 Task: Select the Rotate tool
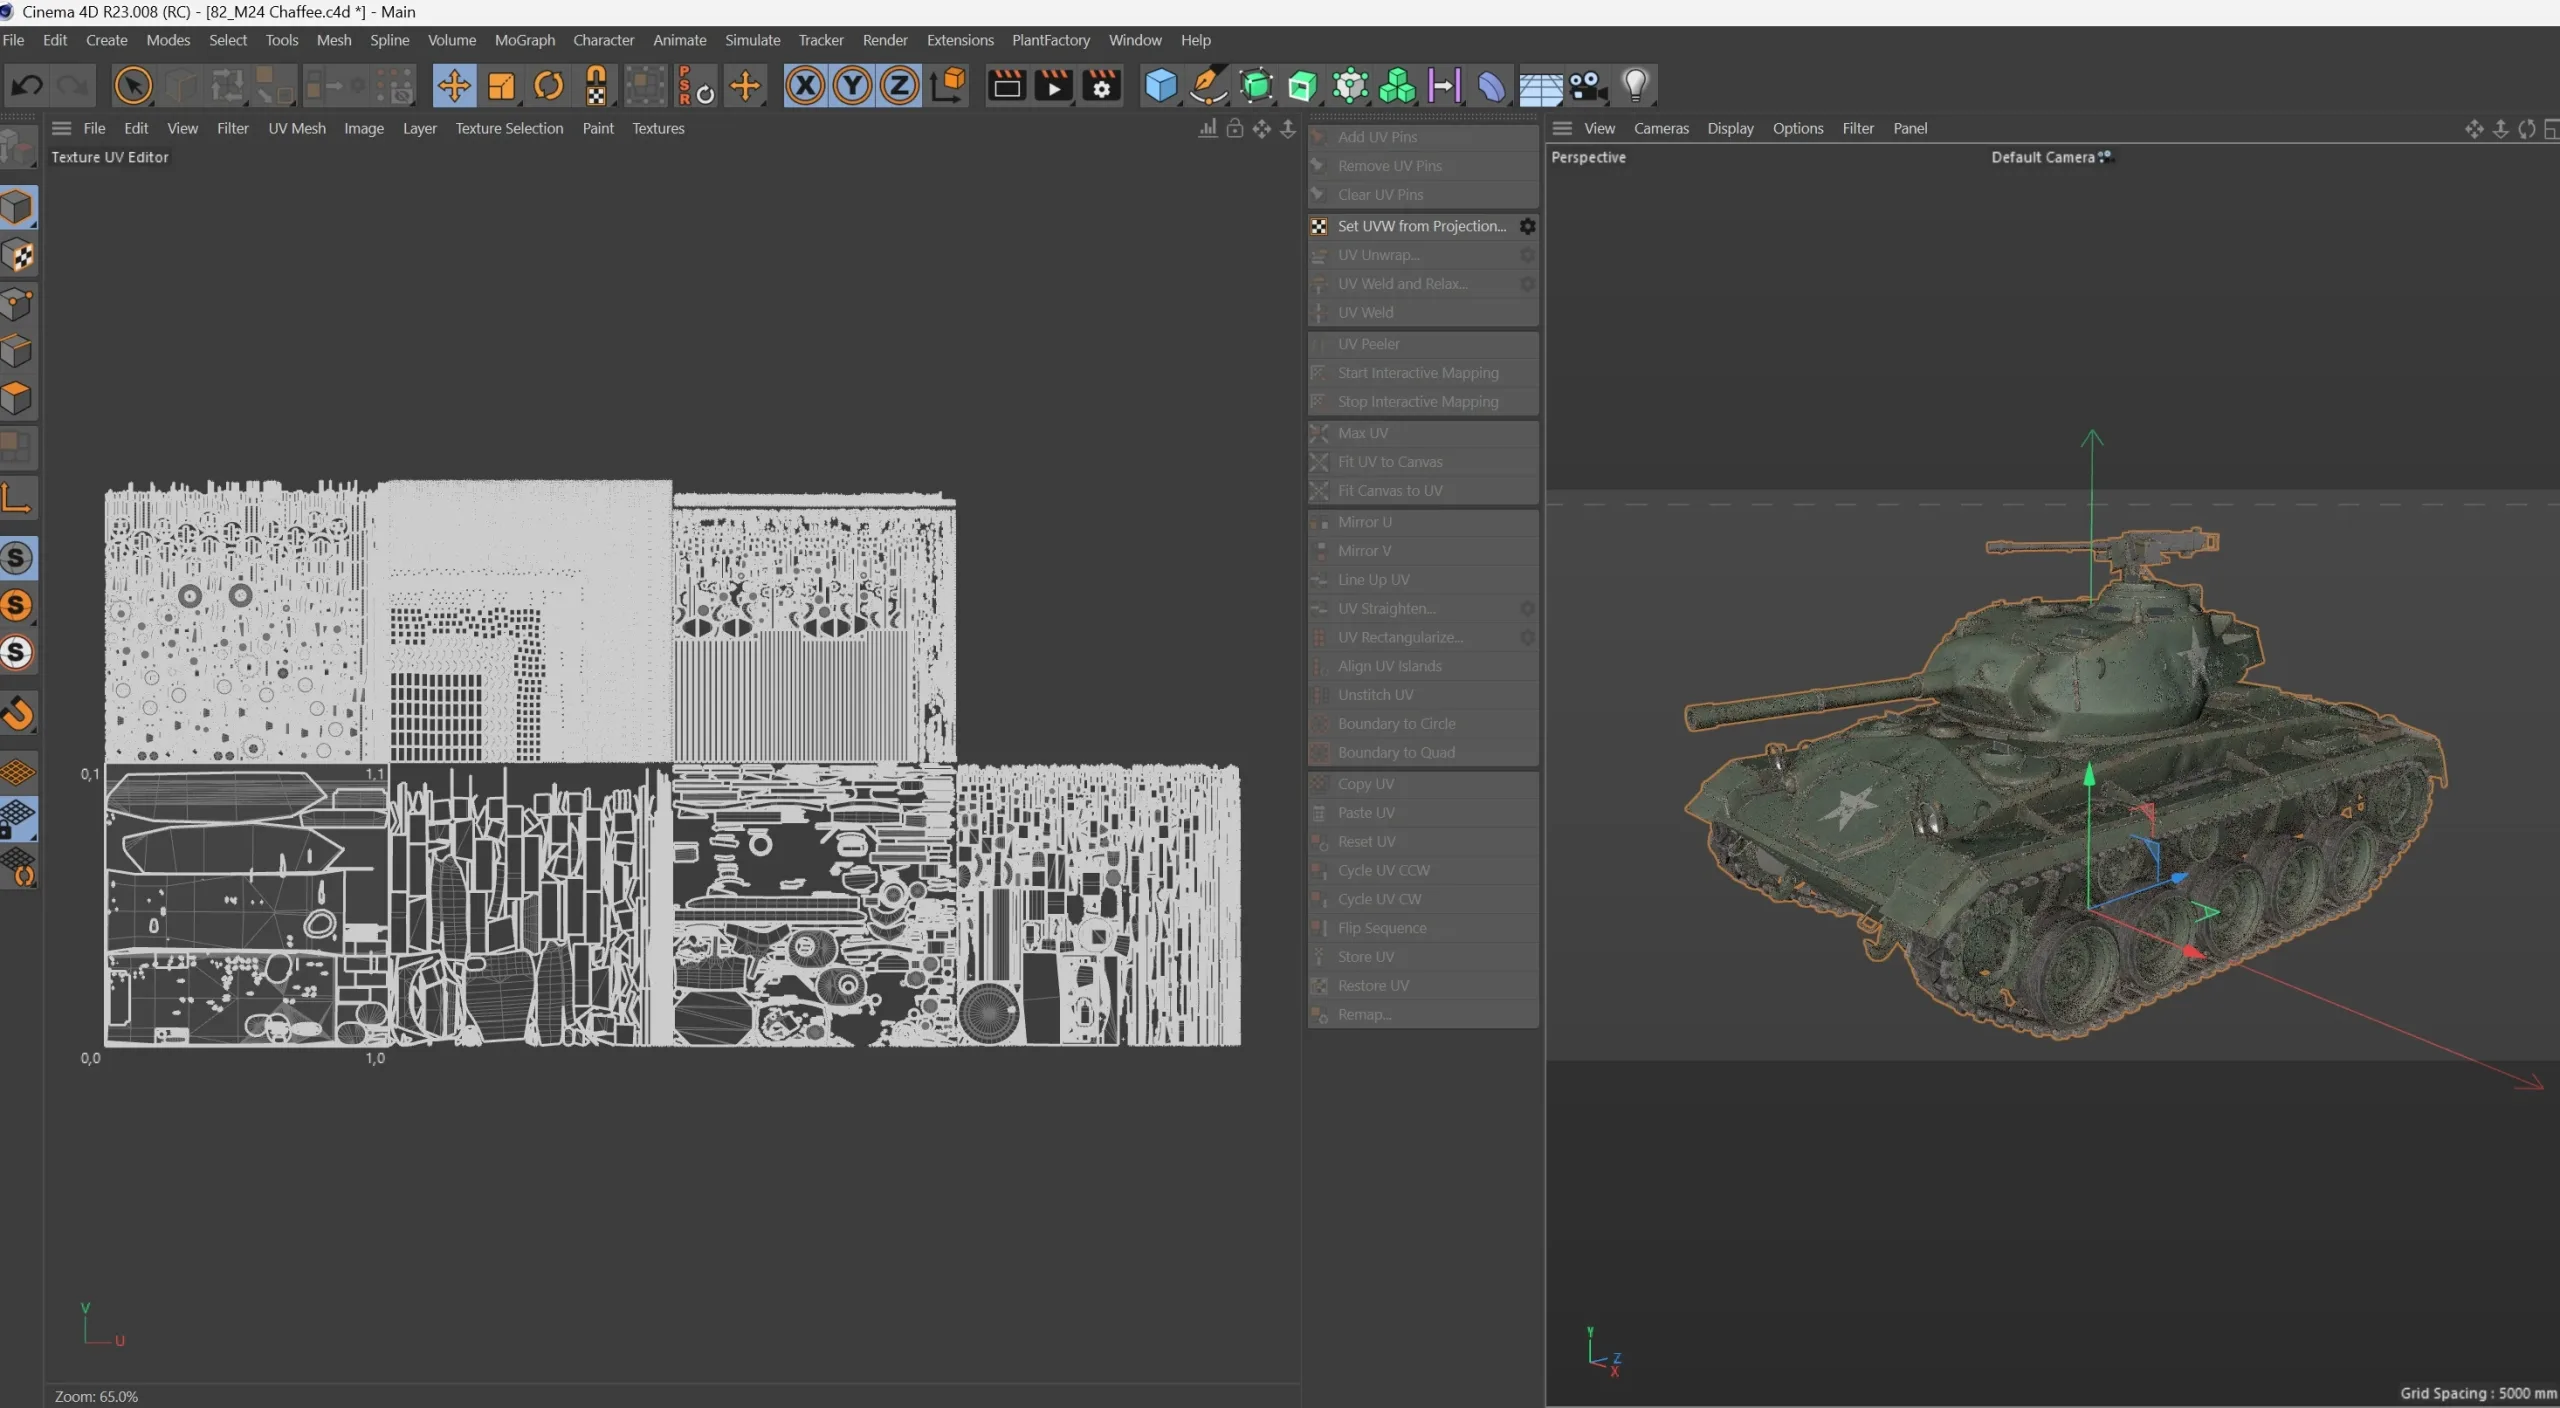tap(548, 86)
